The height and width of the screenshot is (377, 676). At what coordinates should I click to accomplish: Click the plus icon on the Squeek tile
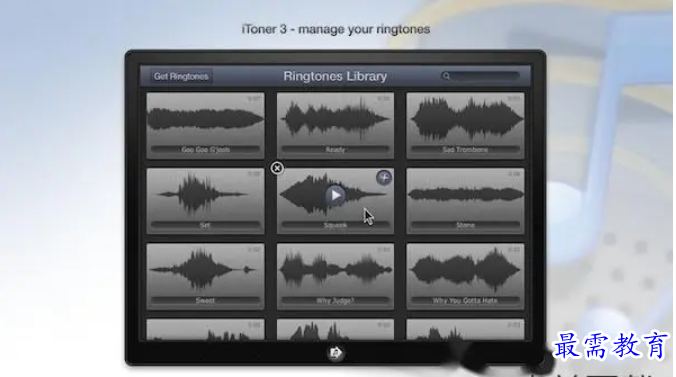pyautogui.click(x=384, y=177)
